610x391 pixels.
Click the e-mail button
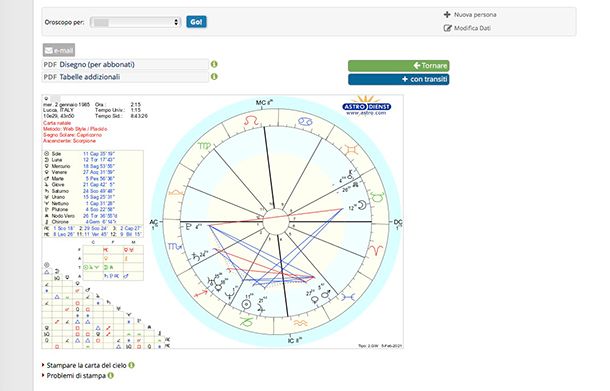click(x=59, y=50)
